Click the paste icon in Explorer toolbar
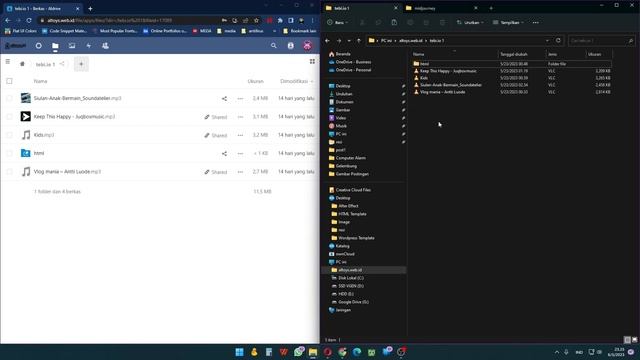The image size is (640, 360). [x=394, y=22]
